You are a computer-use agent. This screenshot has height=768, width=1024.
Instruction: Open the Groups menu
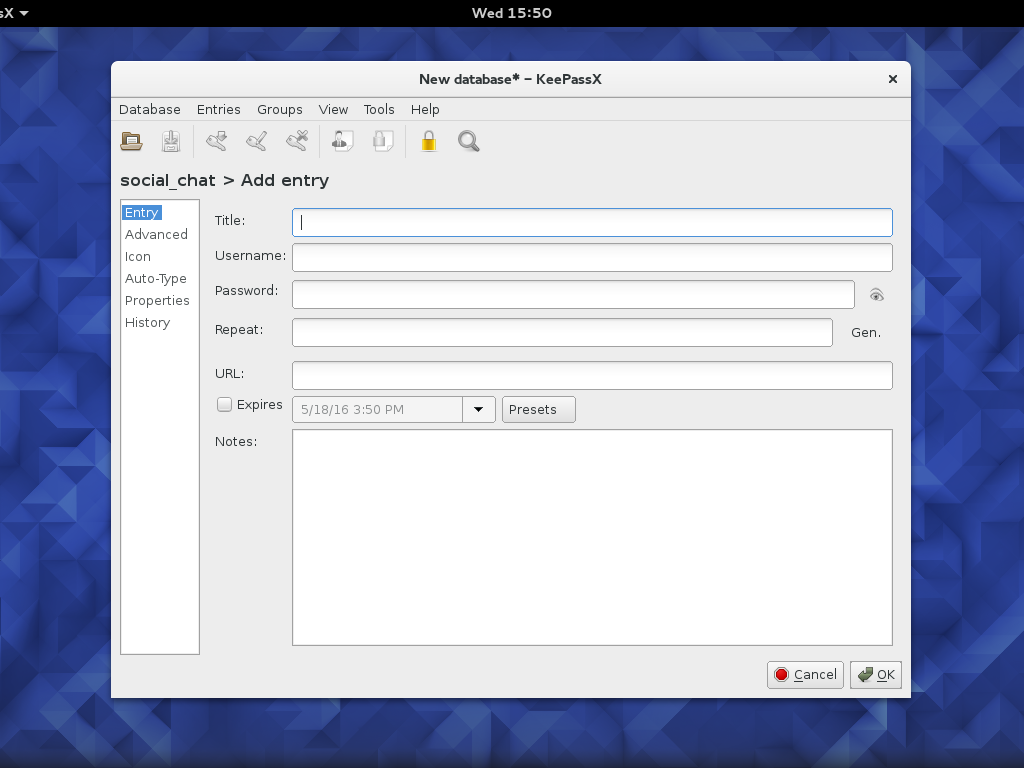click(280, 109)
